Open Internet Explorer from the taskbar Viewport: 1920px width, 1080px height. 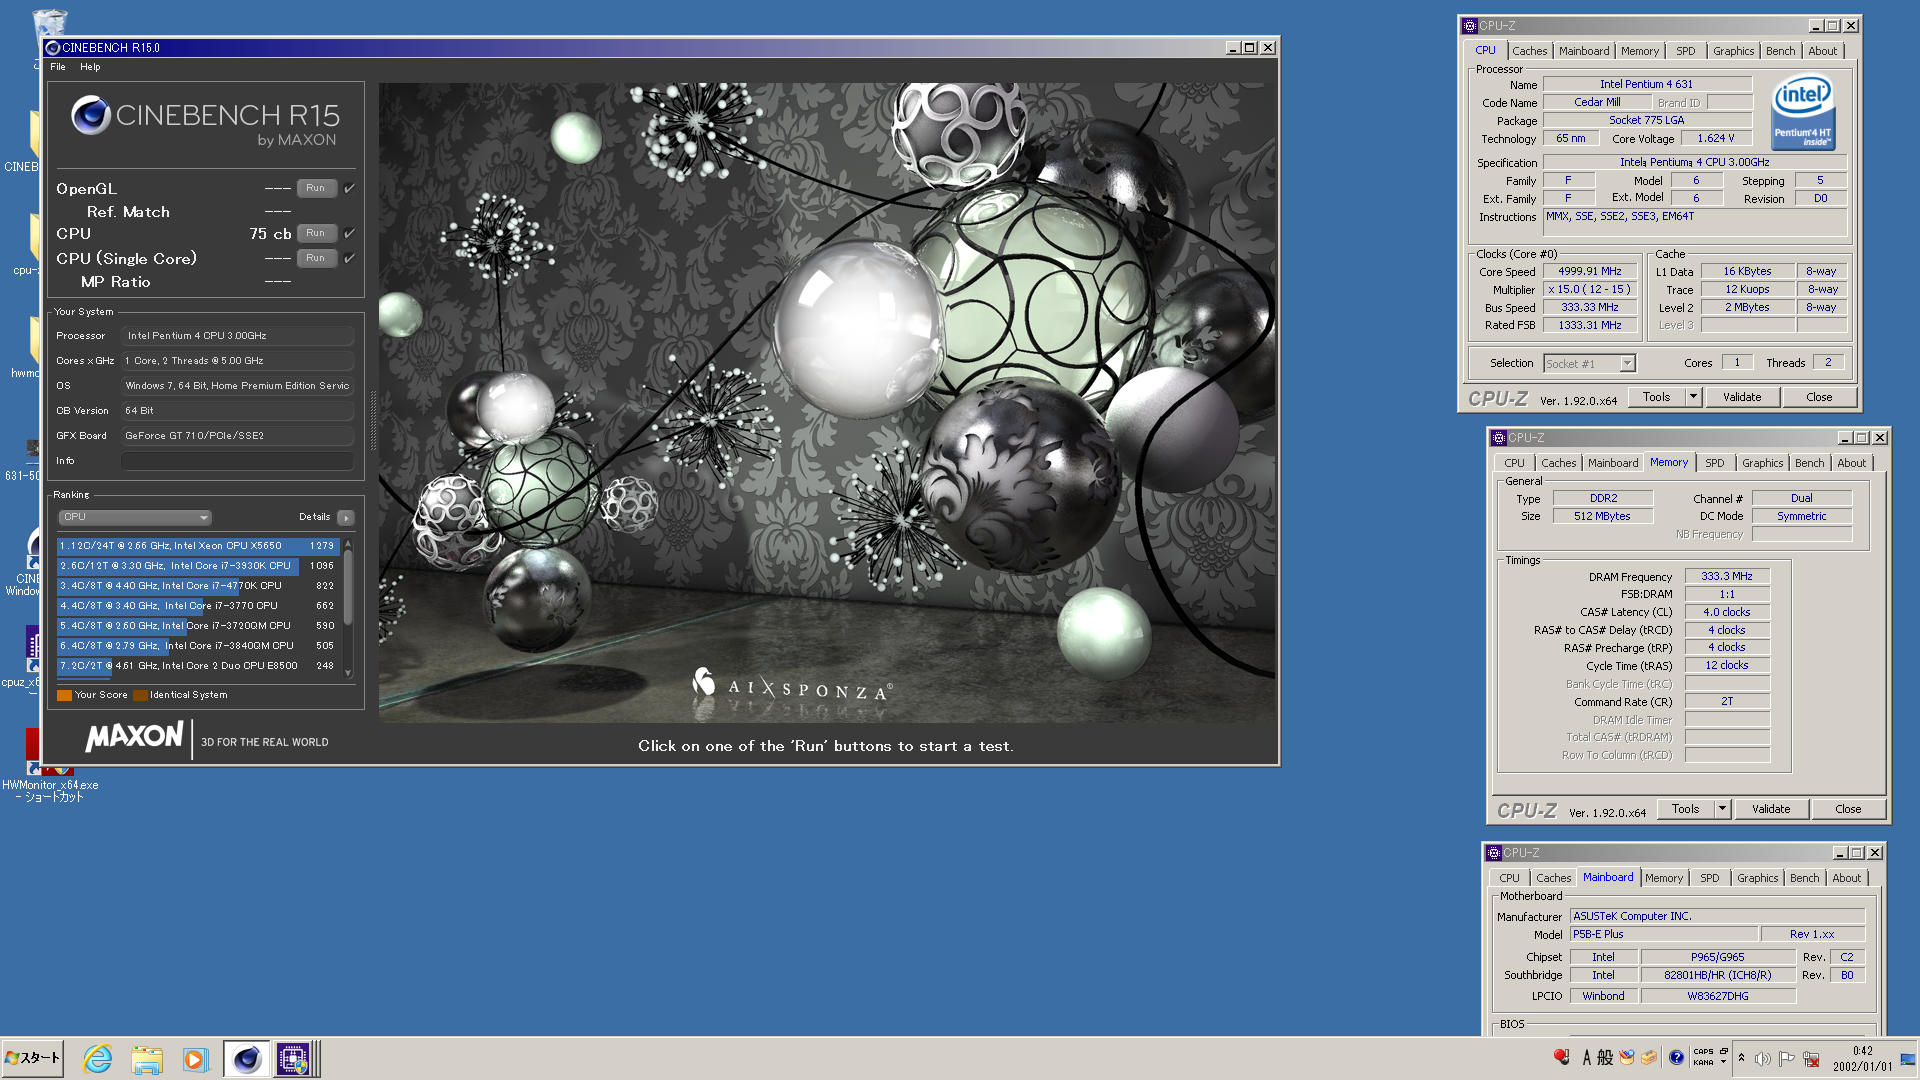[97, 1058]
